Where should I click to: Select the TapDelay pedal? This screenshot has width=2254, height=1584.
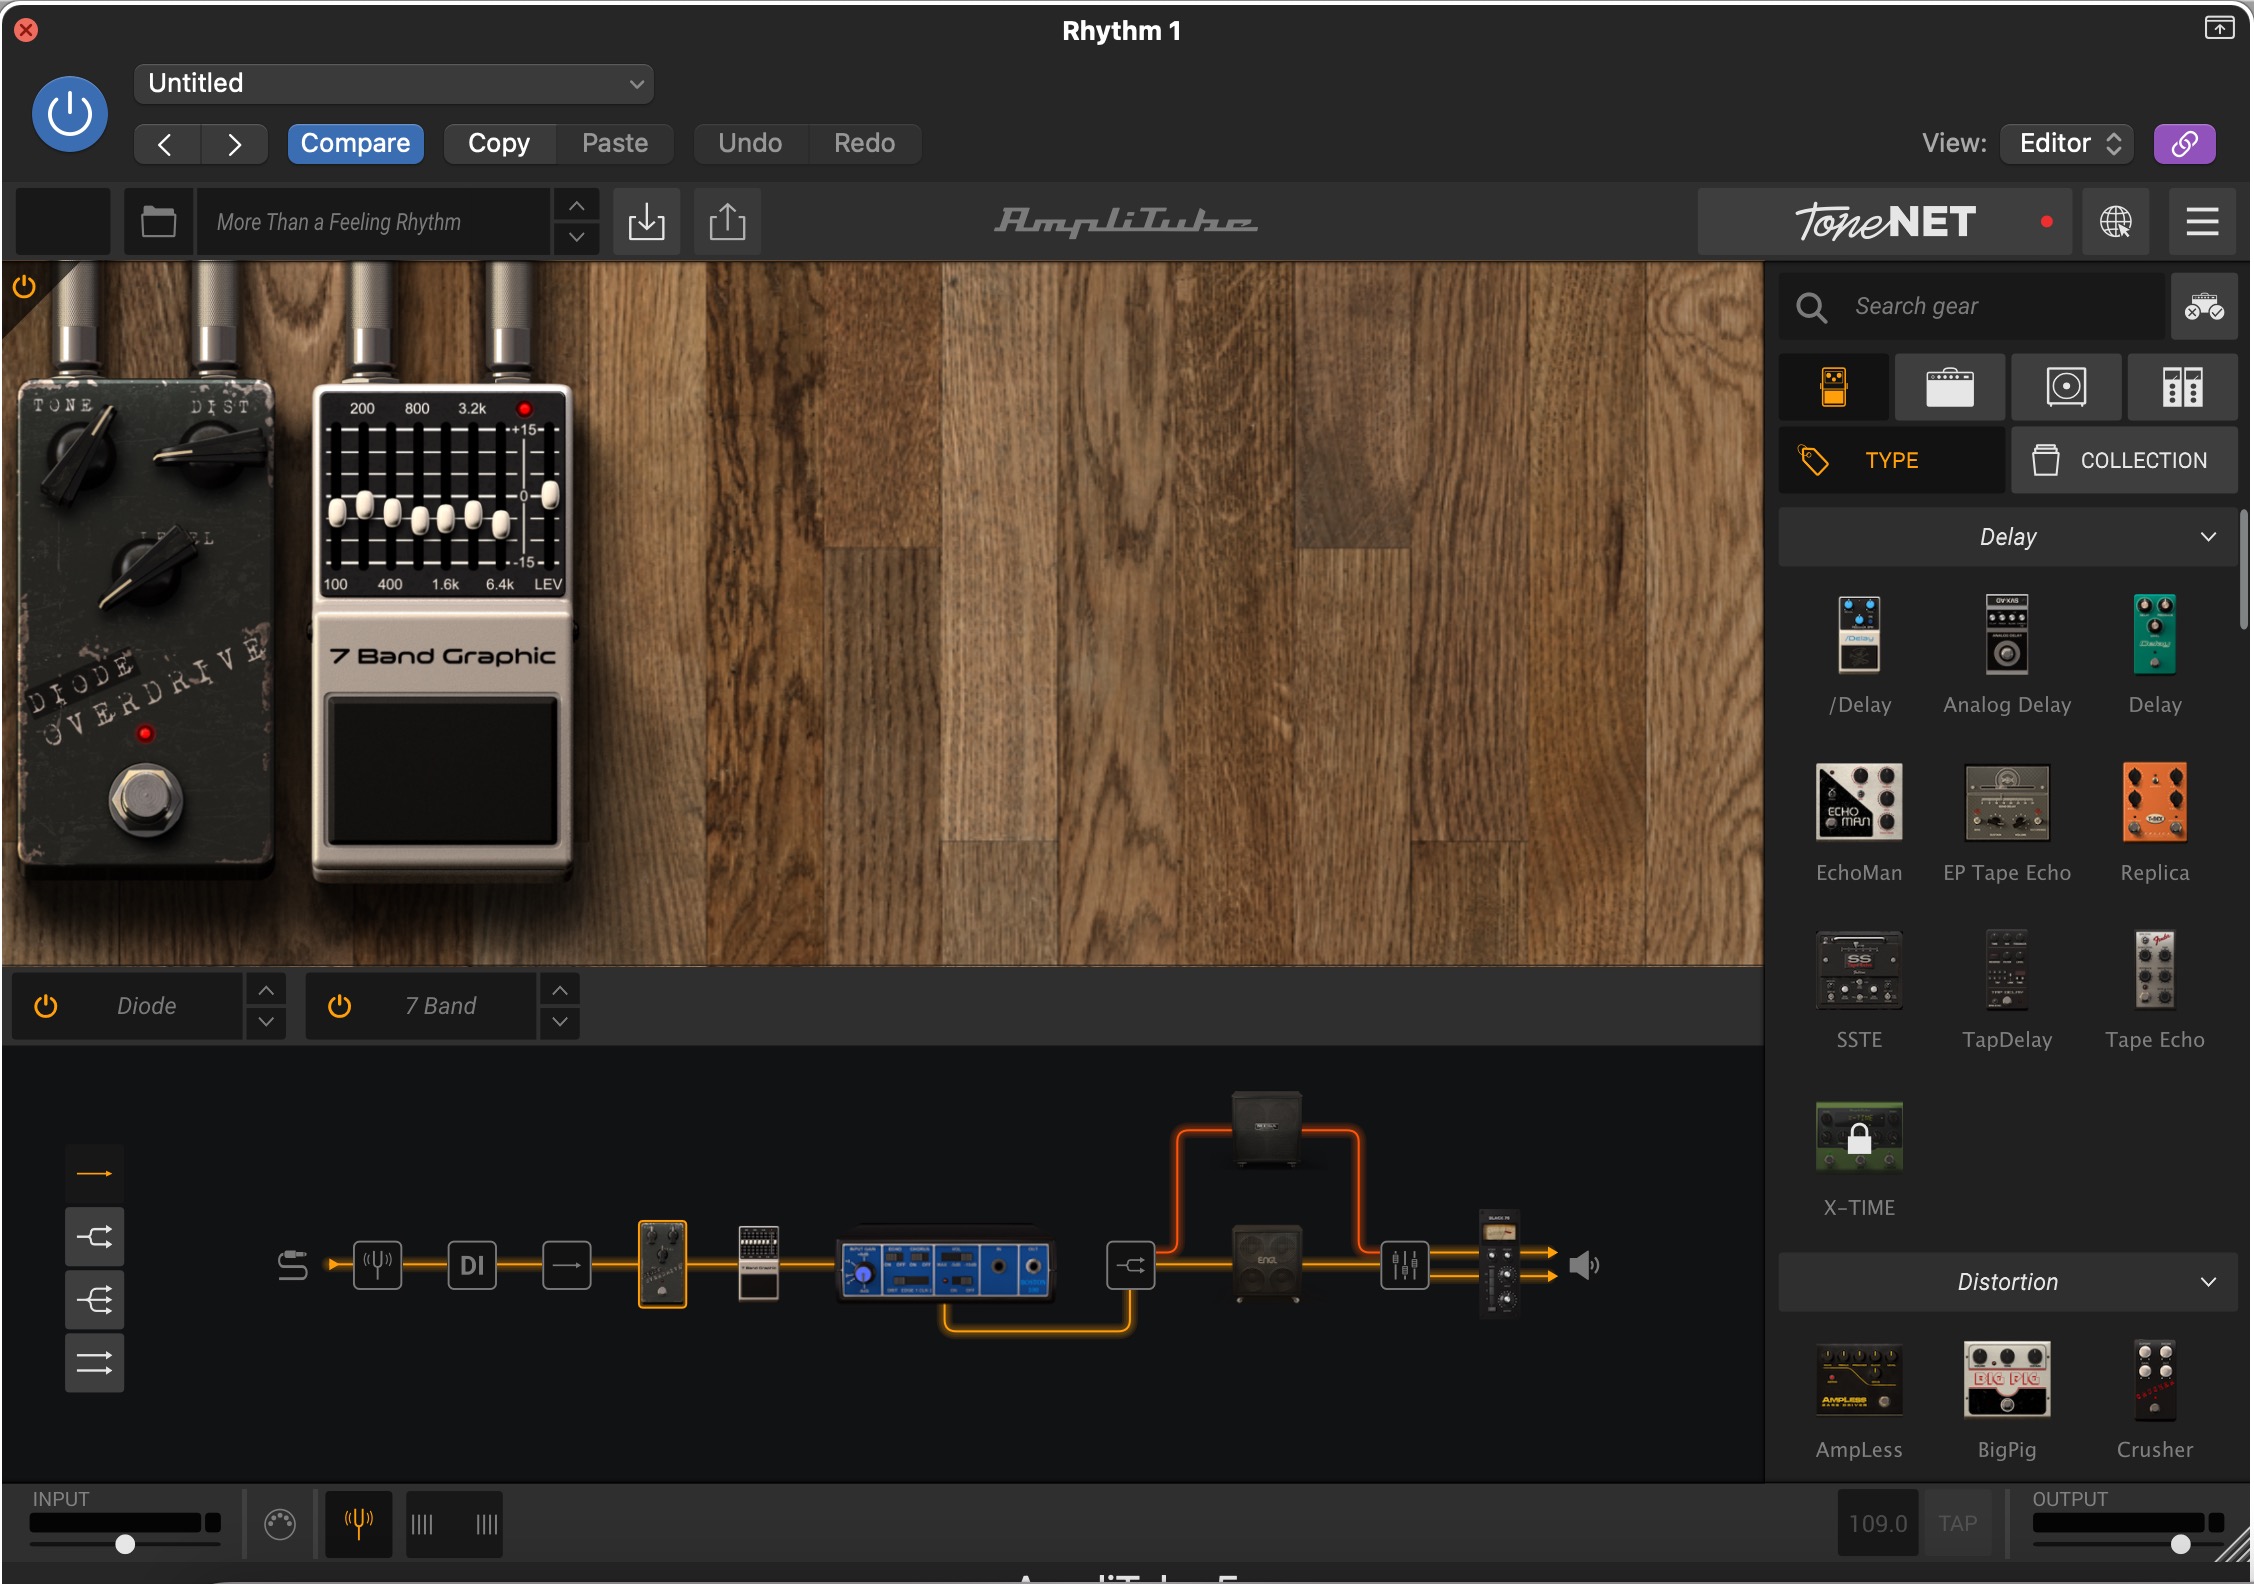point(2006,970)
